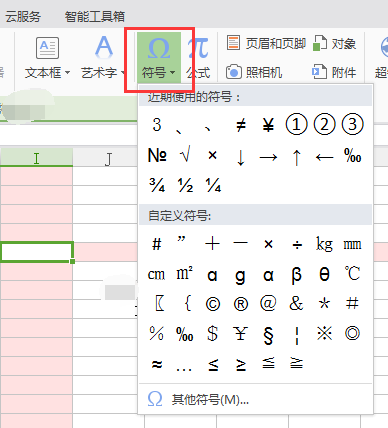Insert the circled number ① symbol
The height and width of the screenshot is (428, 388).
click(296, 125)
